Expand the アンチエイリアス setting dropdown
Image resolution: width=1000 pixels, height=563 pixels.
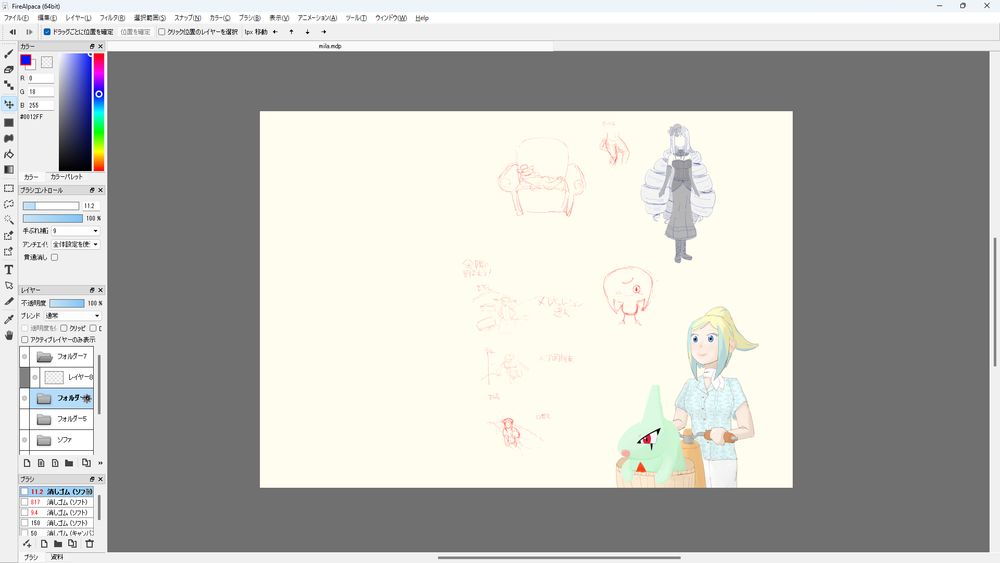pos(75,244)
